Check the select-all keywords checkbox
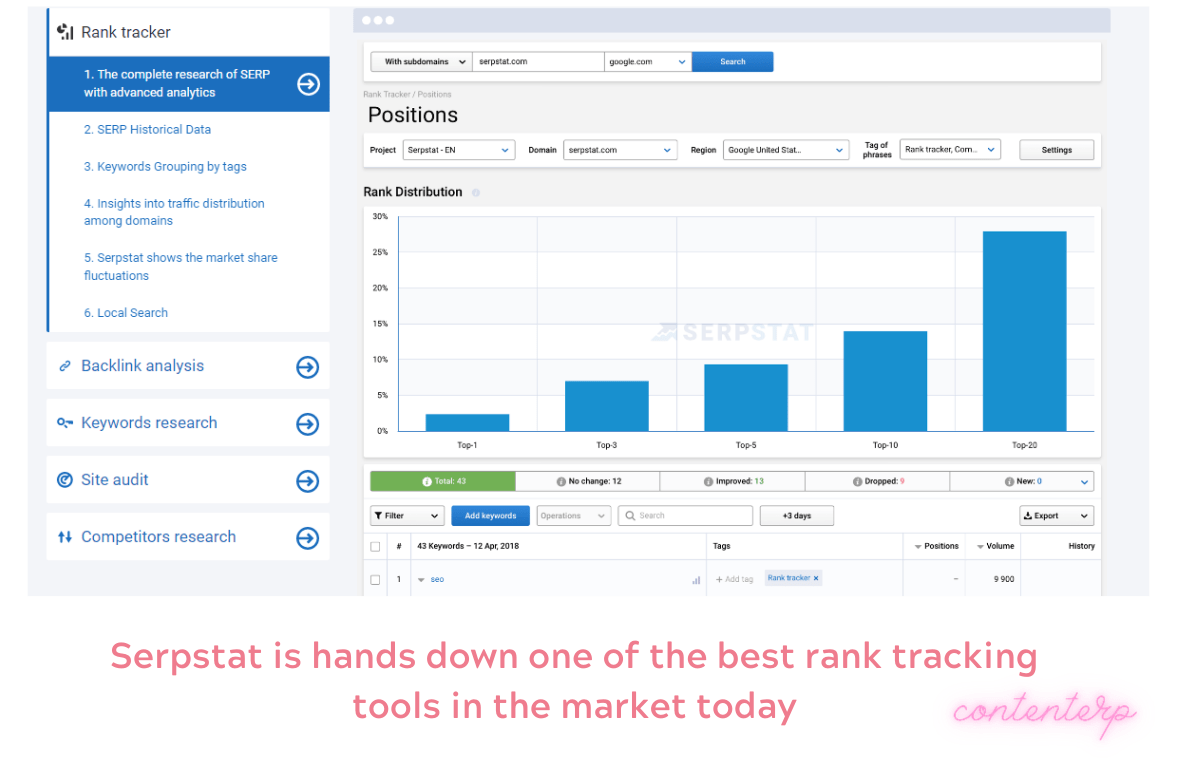Viewport: 1177px width, 762px height. (x=376, y=546)
